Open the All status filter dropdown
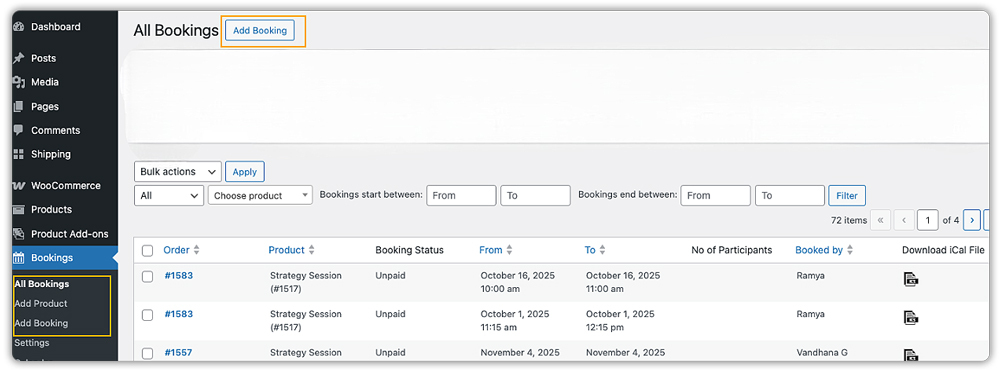1000x370 pixels. click(169, 195)
